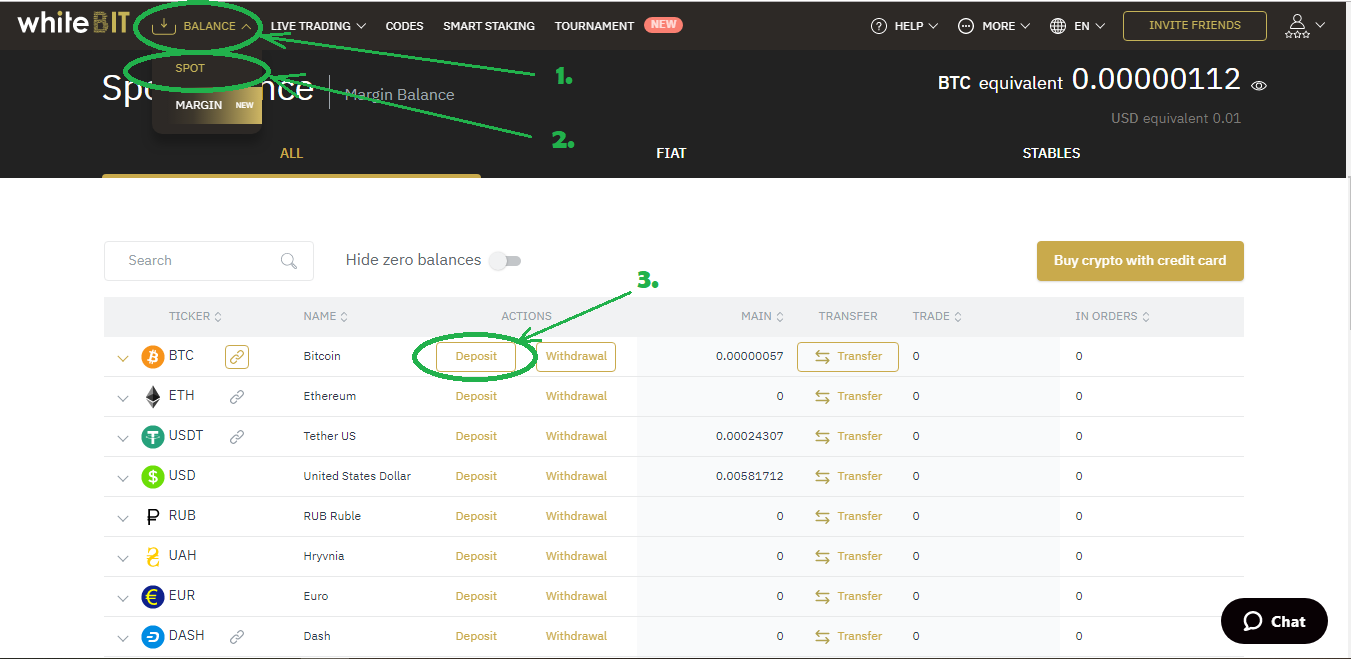The image size is (1351, 659).
Task: Click Withdrawal for EUR
Action: click(576, 596)
